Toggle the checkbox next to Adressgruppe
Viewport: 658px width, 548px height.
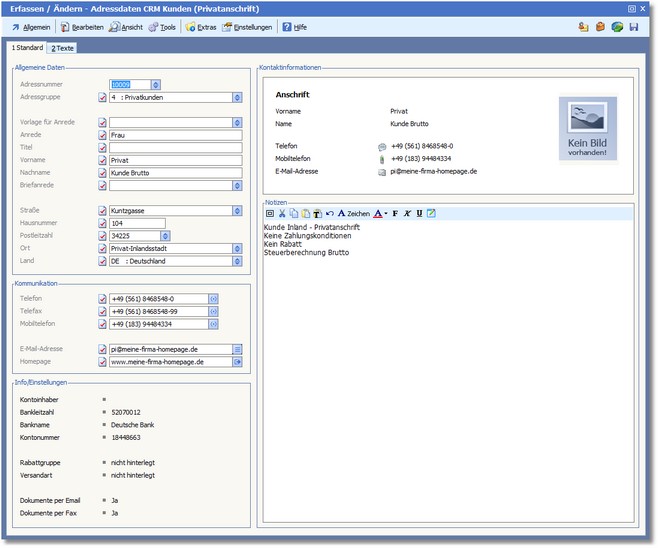(102, 98)
